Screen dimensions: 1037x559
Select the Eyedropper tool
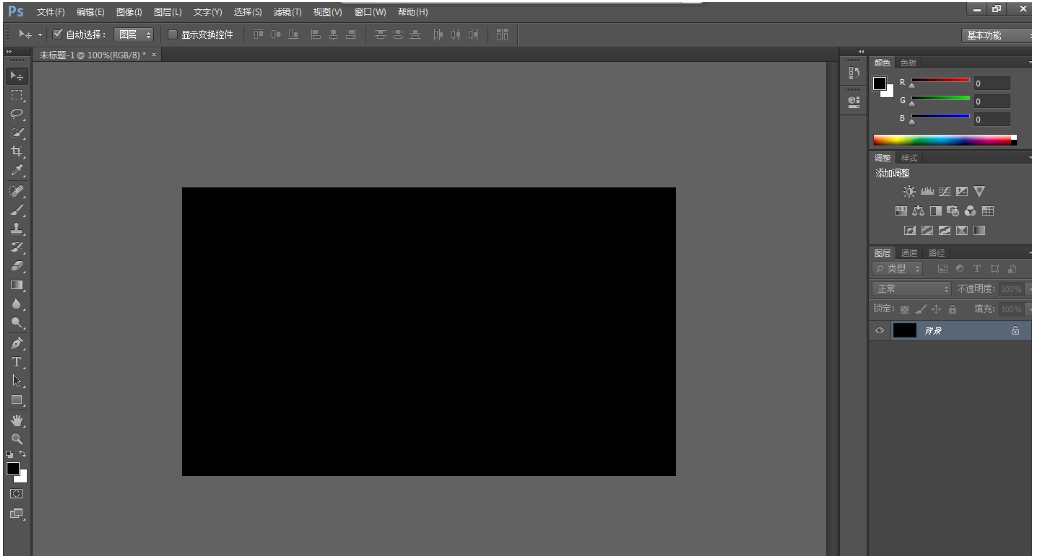point(17,170)
